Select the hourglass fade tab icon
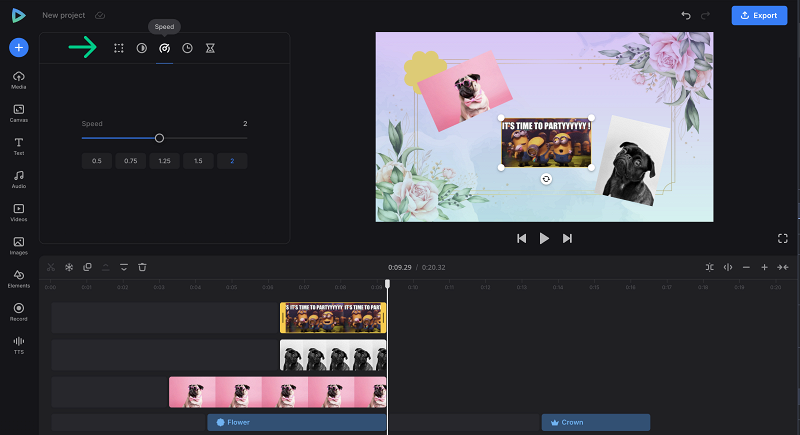This screenshot has width=800, height=435. 210,48
